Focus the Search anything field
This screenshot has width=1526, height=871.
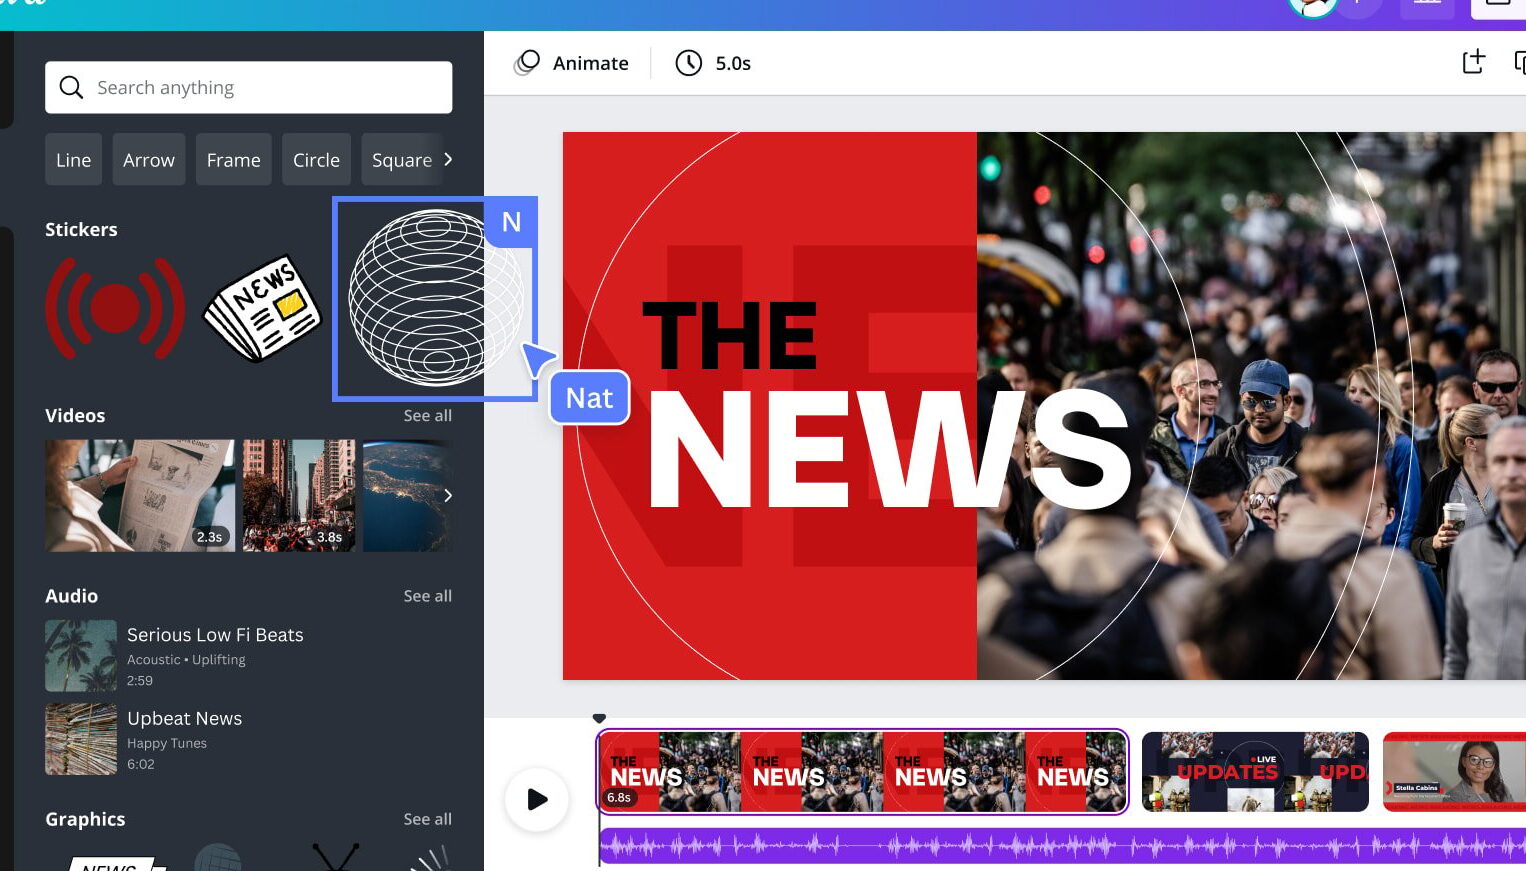click(265, 88)
